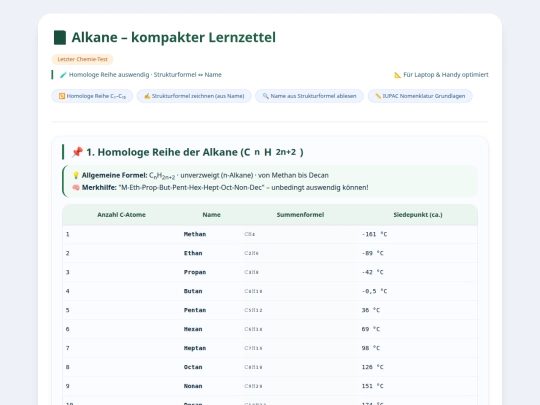The image size is (540, 405).
Task: Click the Letzter Chemie-Test badge
Action: click(x=82, y=59)
